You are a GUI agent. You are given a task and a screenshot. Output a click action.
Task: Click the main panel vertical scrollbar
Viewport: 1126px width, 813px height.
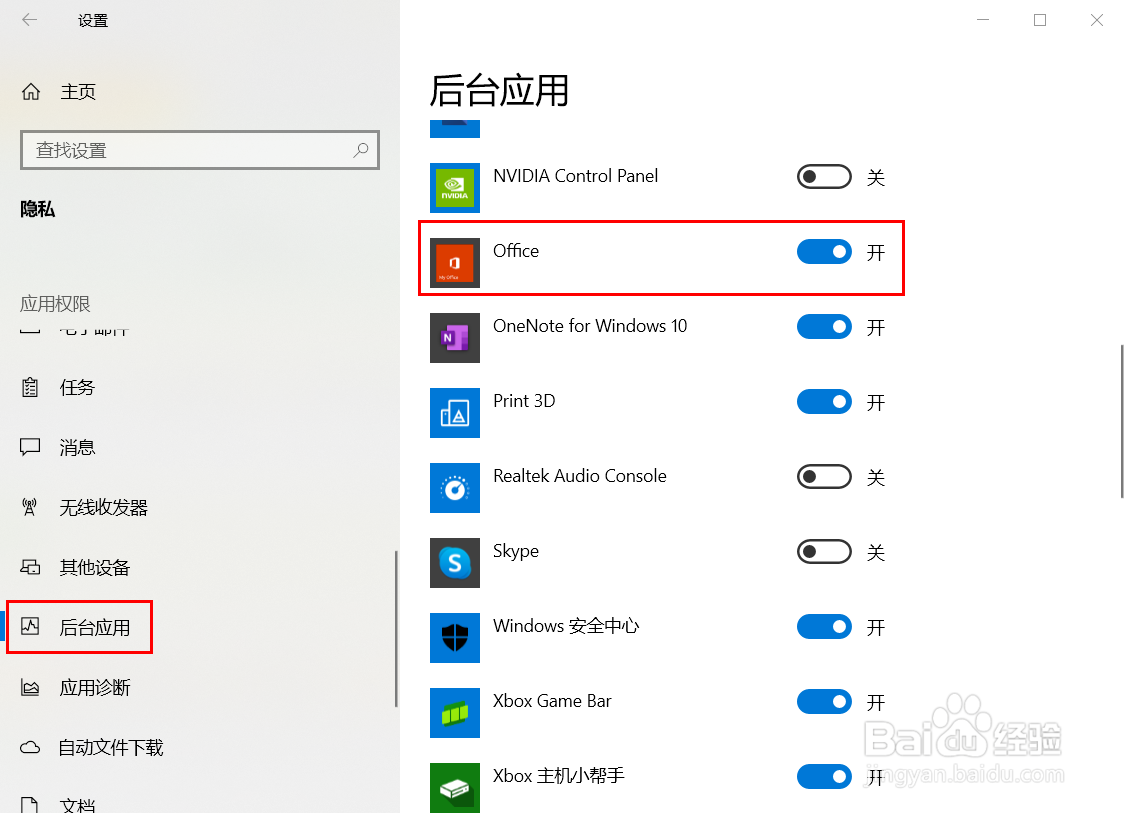coord(1122,421)
